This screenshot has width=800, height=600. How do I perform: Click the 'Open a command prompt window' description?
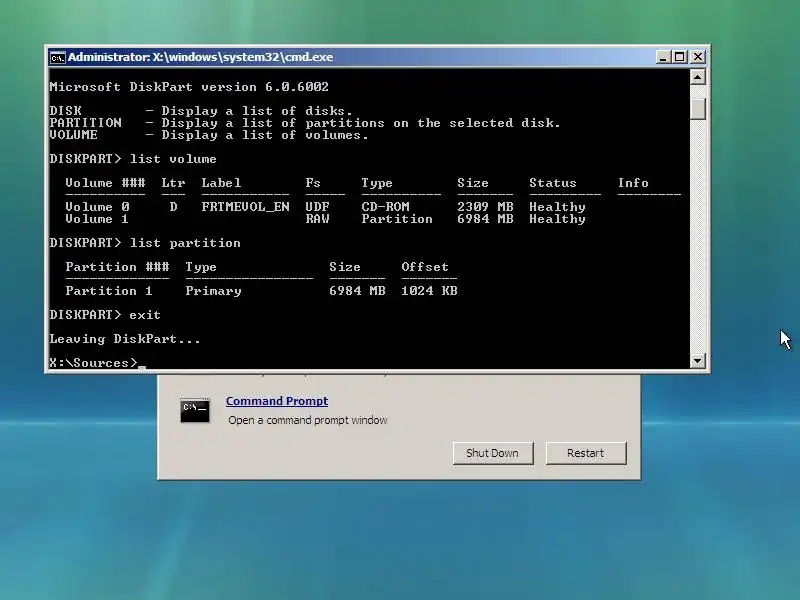tap(308, 420)
